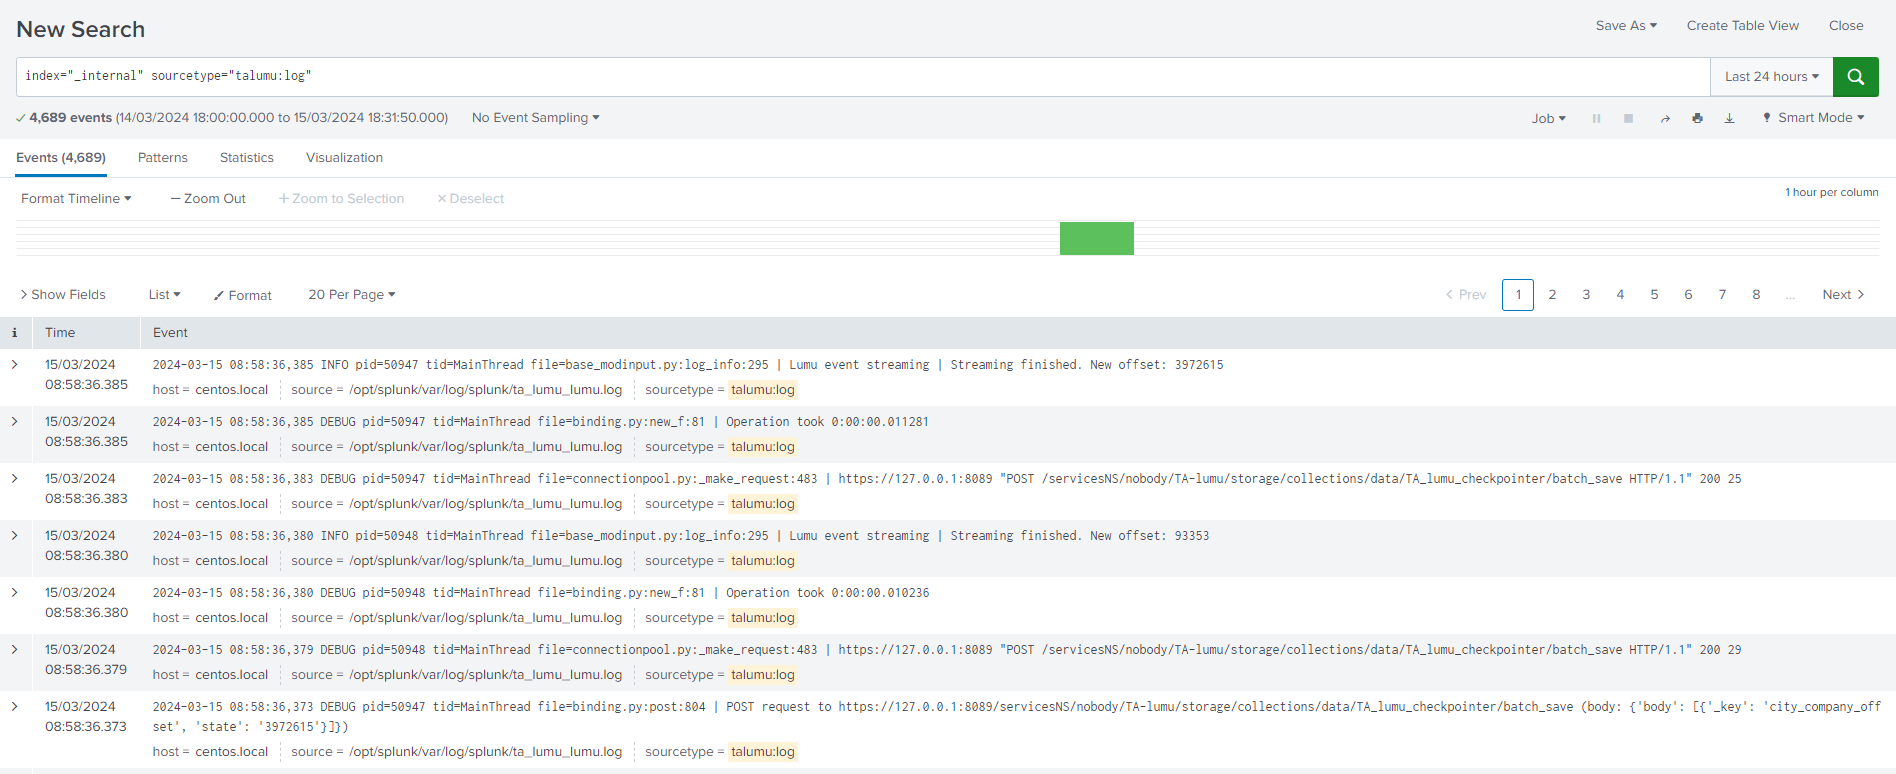Screen dimensions: 1896x774
Task: Open the 20 Per Page dropdown
Action: (351, 295)
